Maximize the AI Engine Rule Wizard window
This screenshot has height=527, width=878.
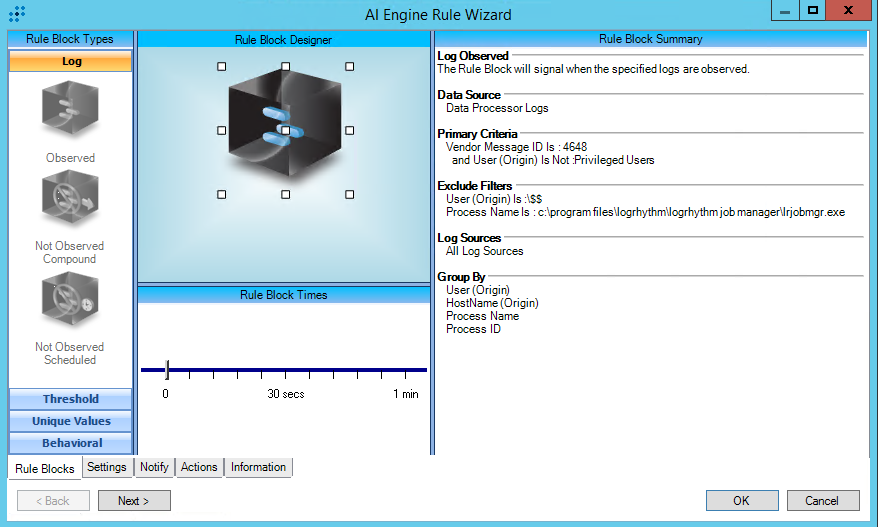[813, 10]
